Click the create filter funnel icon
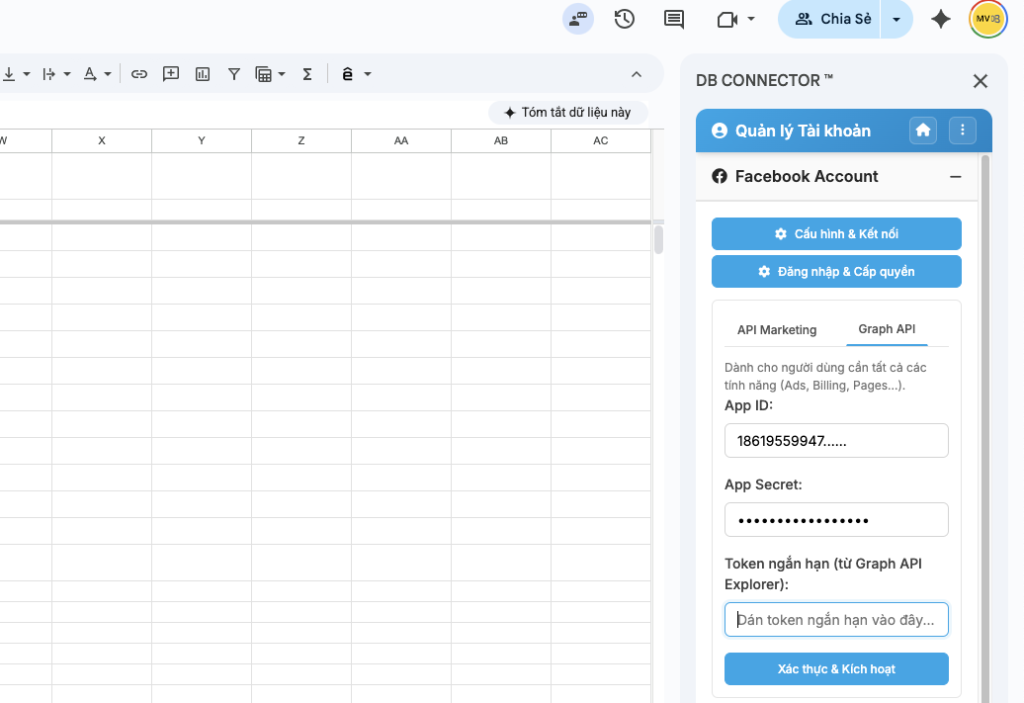This screenshot has width=1024, height=703. pyautogui.click(x=234, y=74)
